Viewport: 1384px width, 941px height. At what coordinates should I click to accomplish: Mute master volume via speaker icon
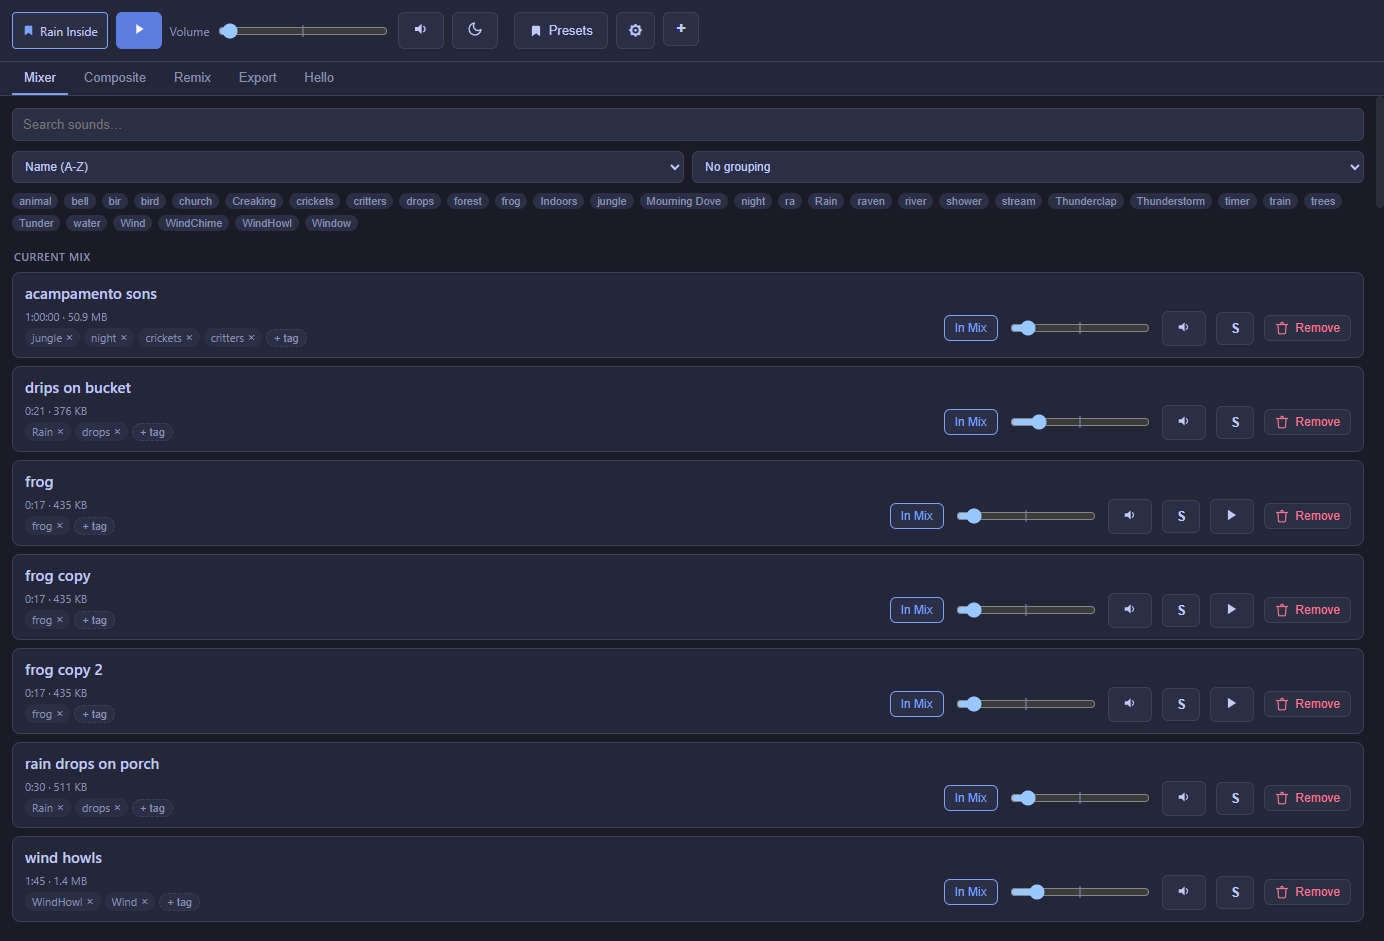421,30
